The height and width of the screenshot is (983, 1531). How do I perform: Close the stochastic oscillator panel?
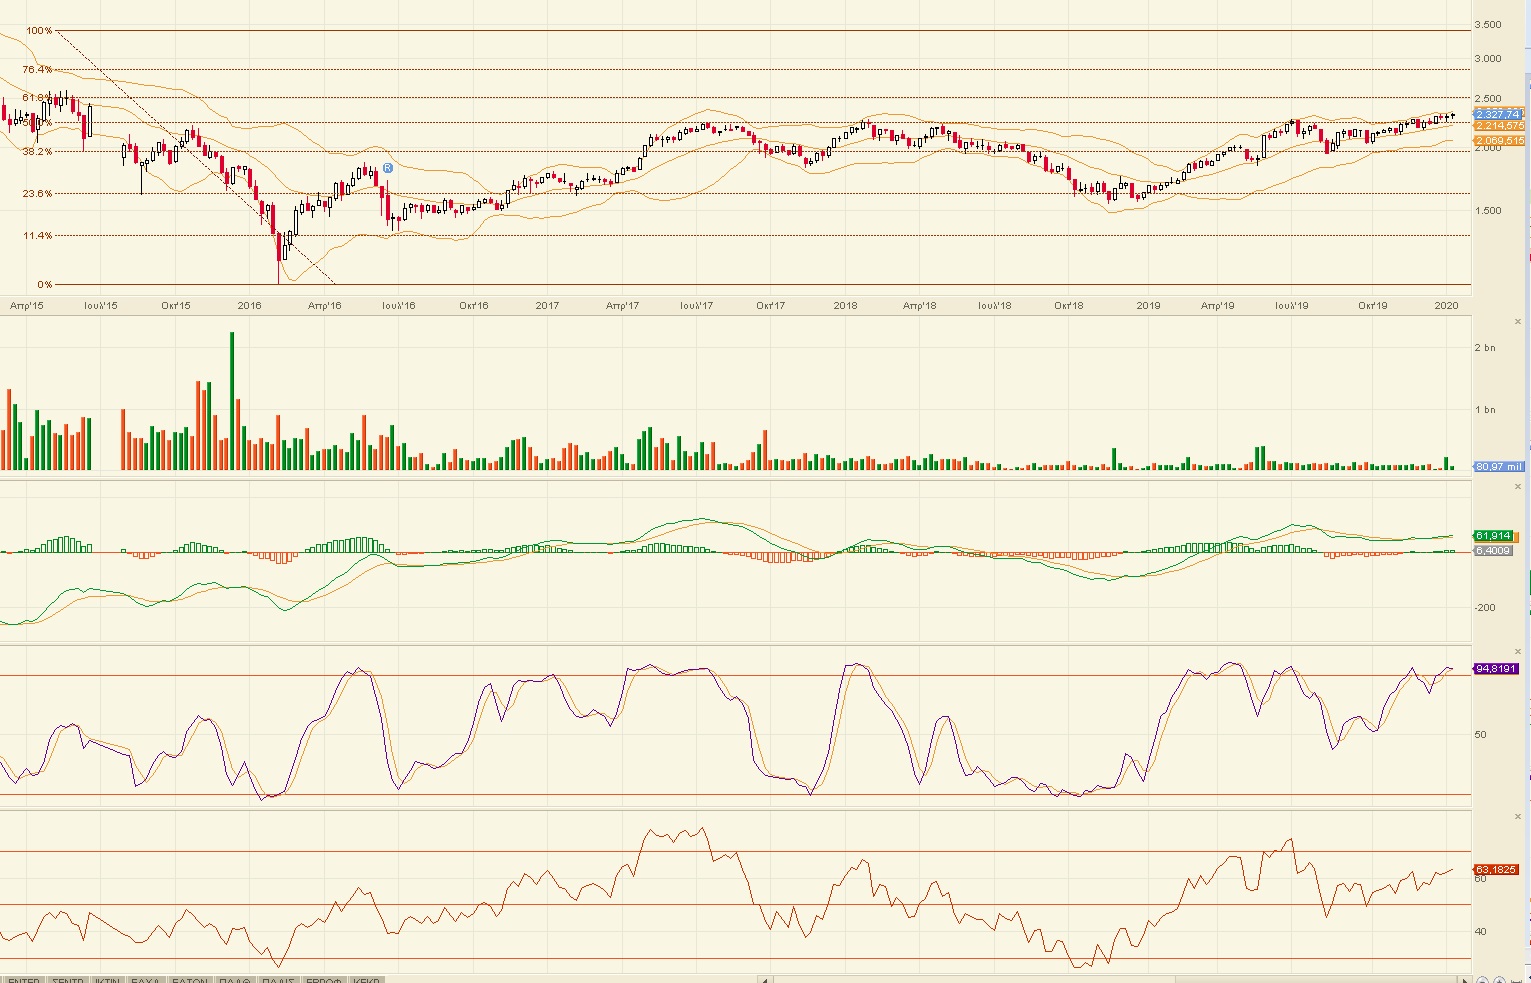[1518, 652]
